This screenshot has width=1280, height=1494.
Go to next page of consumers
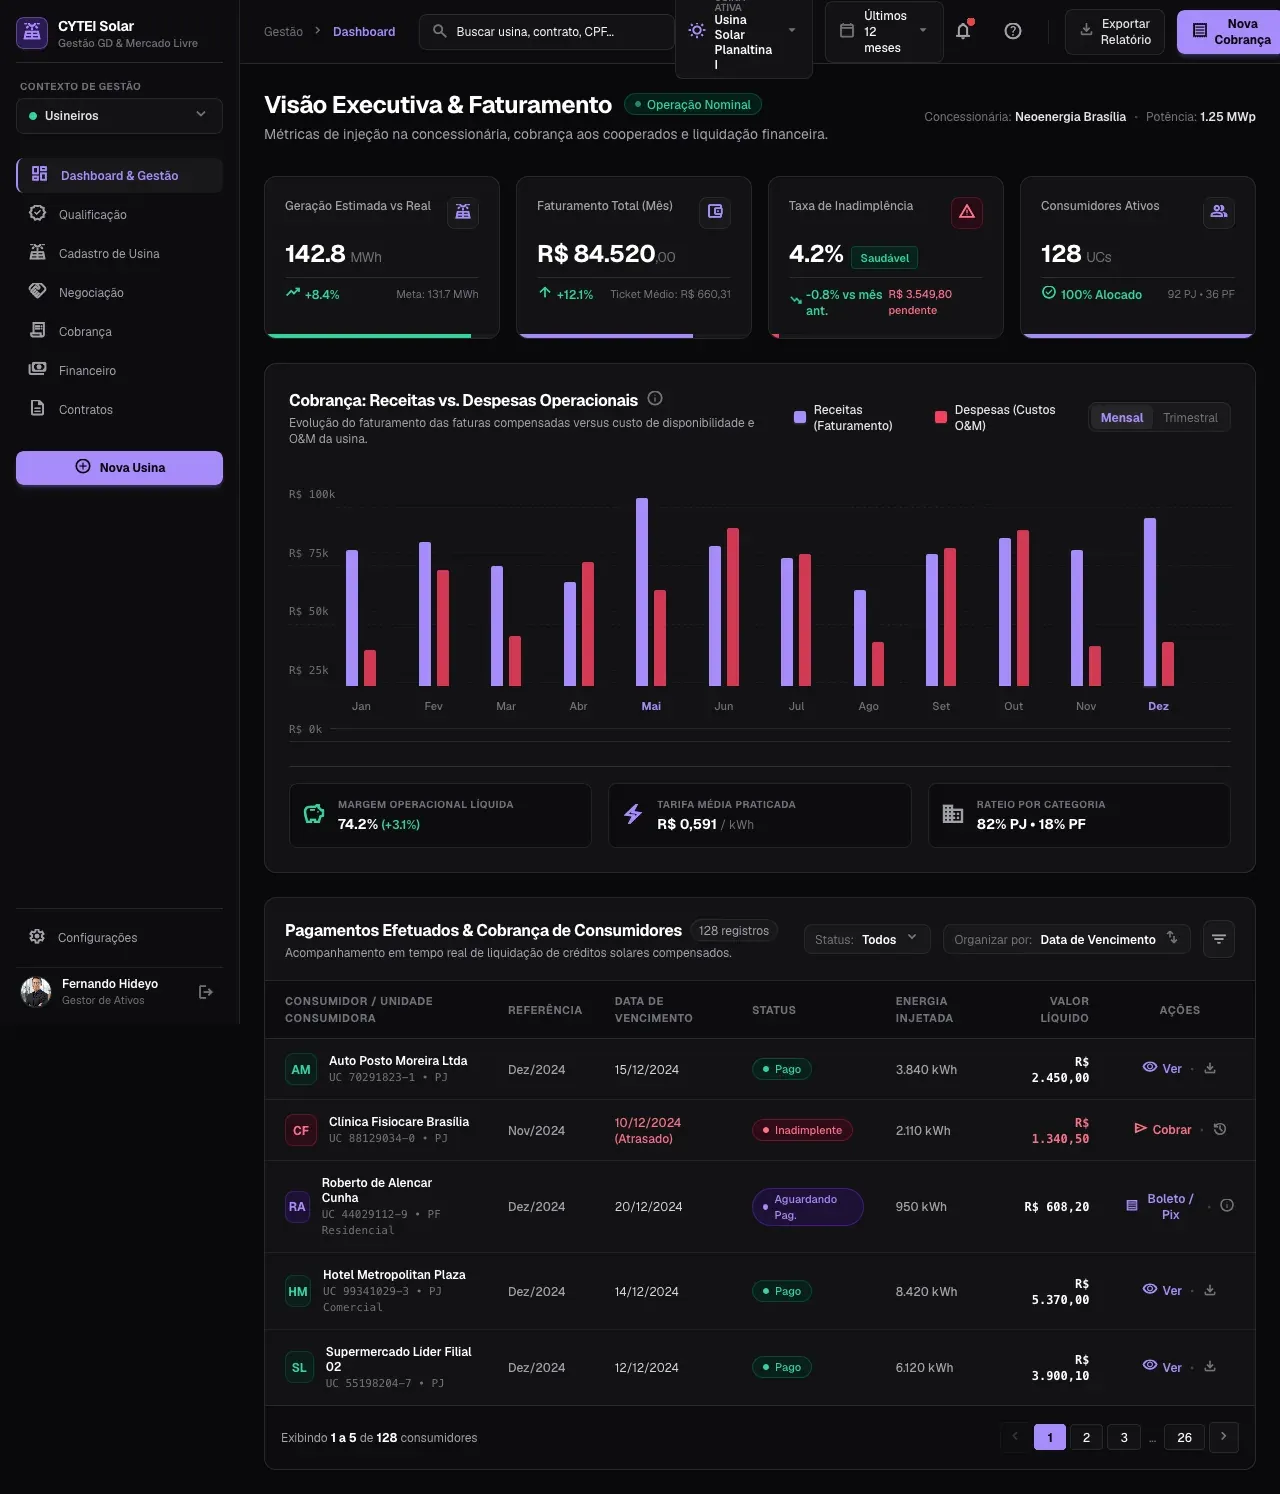pyautogui.click(x=1224, y=1437)
